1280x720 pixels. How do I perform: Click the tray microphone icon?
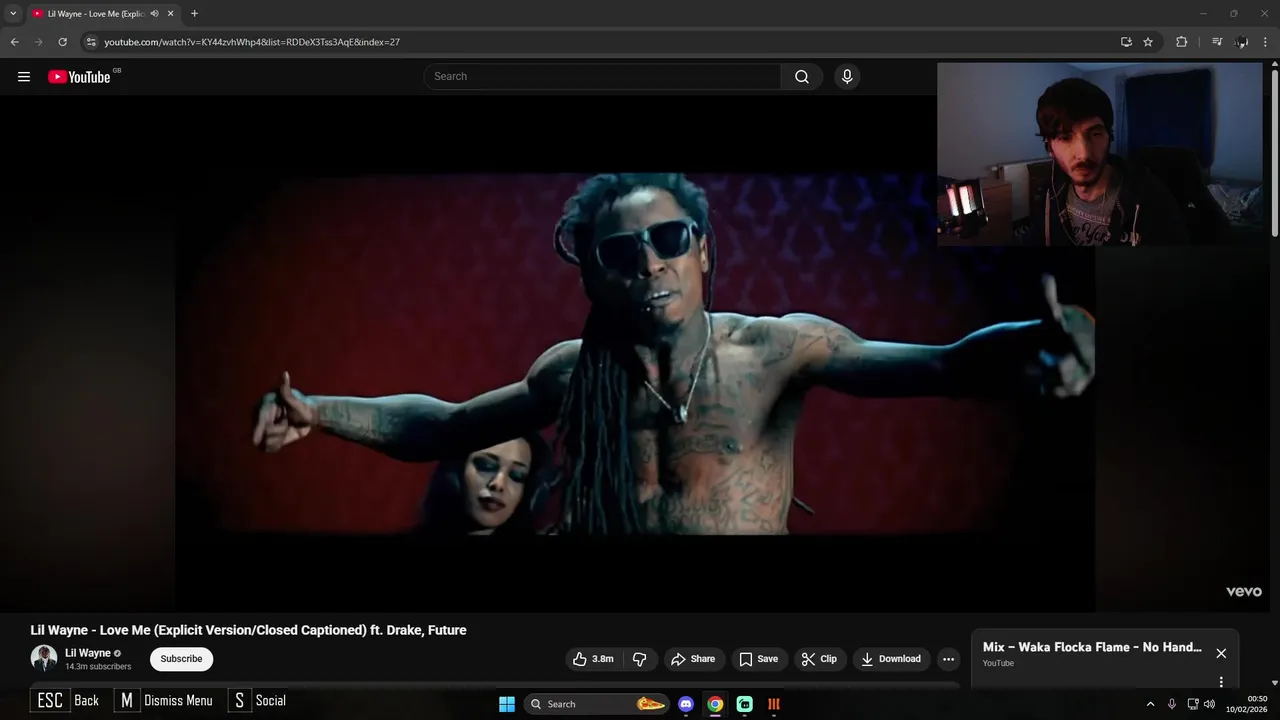(1172, 704)
